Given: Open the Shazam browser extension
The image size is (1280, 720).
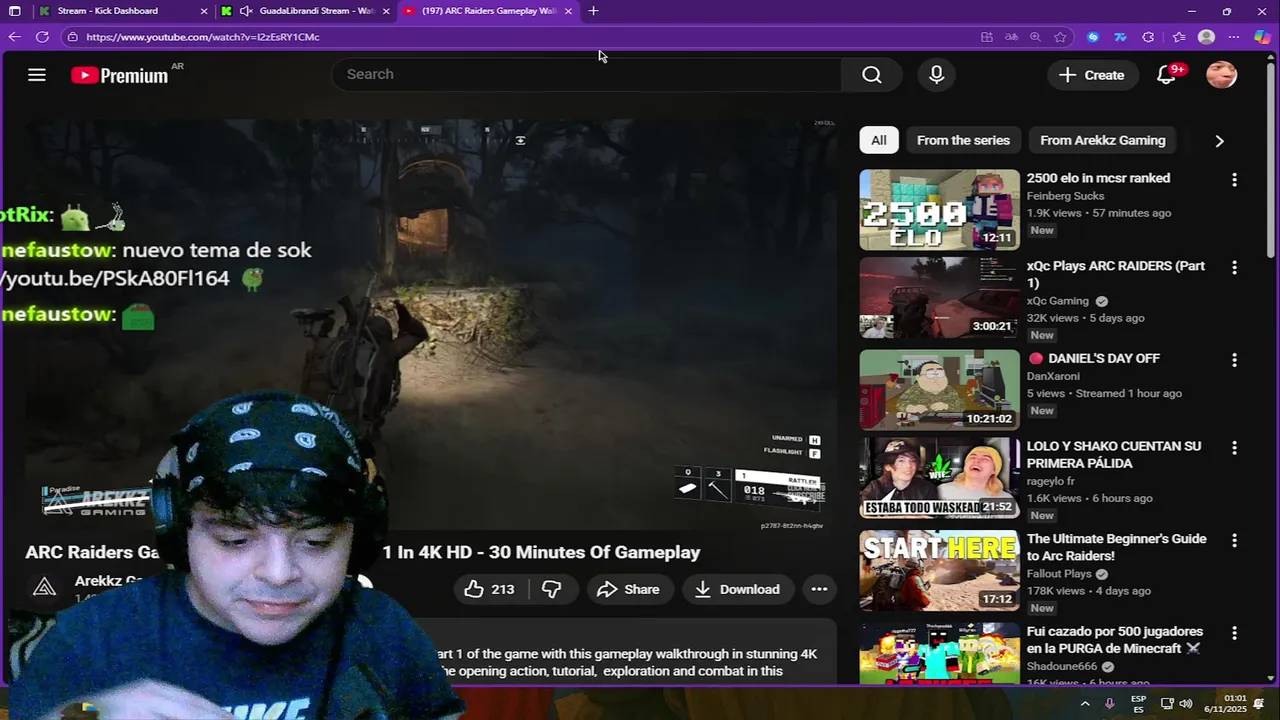Looking at the screenshot, I should 1092,37.
